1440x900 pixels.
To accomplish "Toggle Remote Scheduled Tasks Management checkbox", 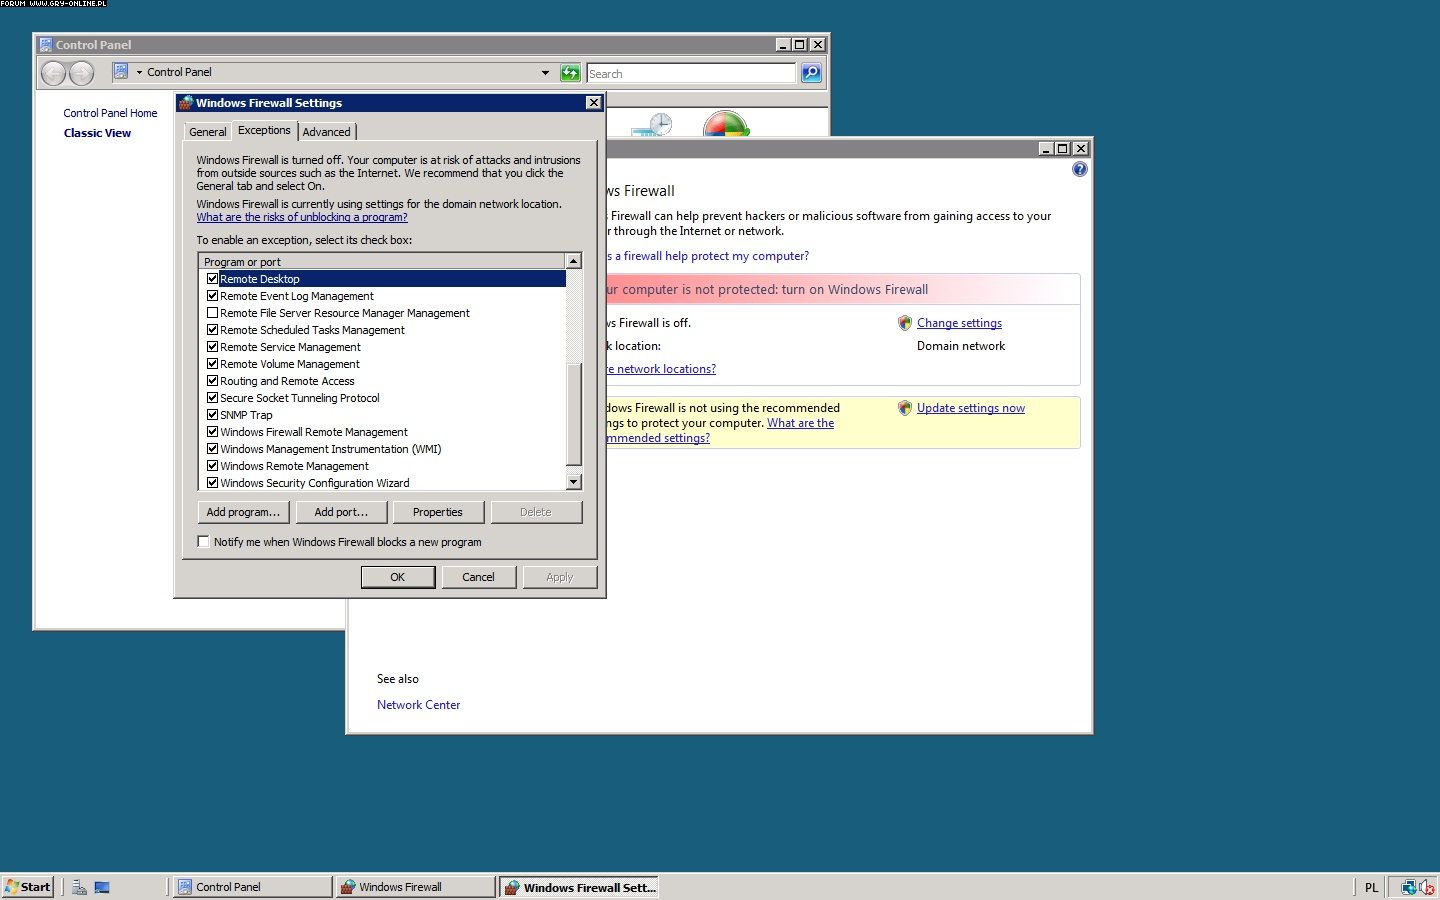I will (x=212, y=330).
